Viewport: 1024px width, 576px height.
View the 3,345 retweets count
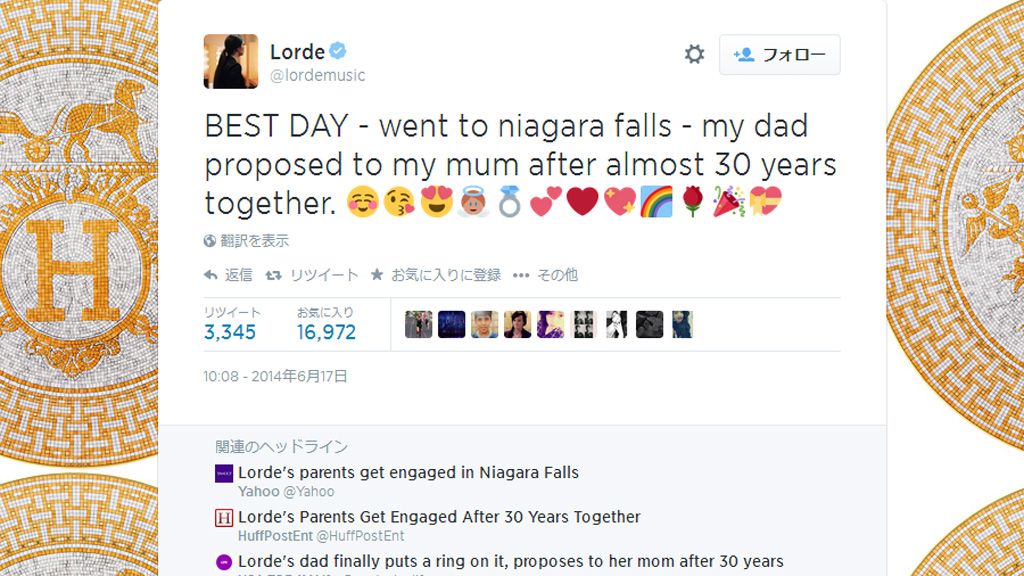[230, 332]
